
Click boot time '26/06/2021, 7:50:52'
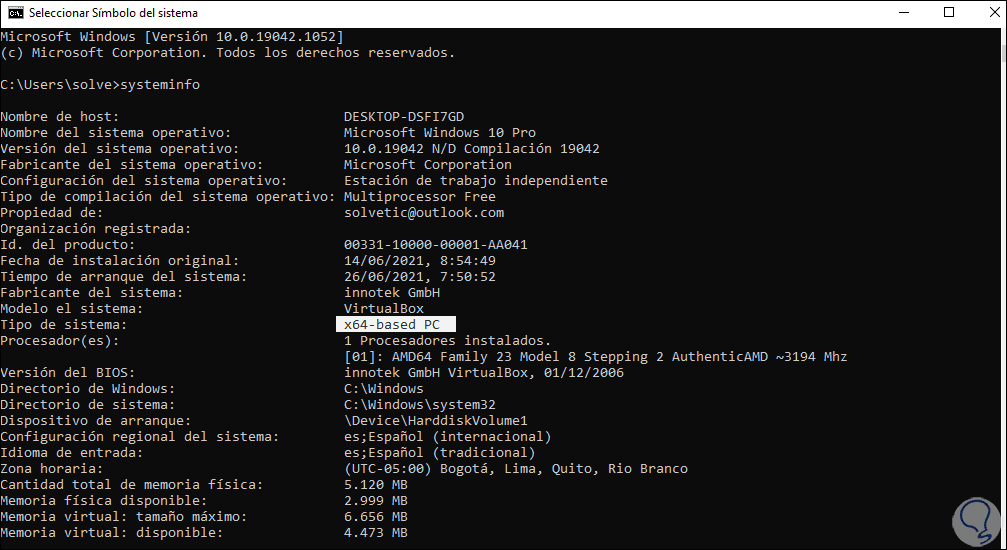point(420,277)
